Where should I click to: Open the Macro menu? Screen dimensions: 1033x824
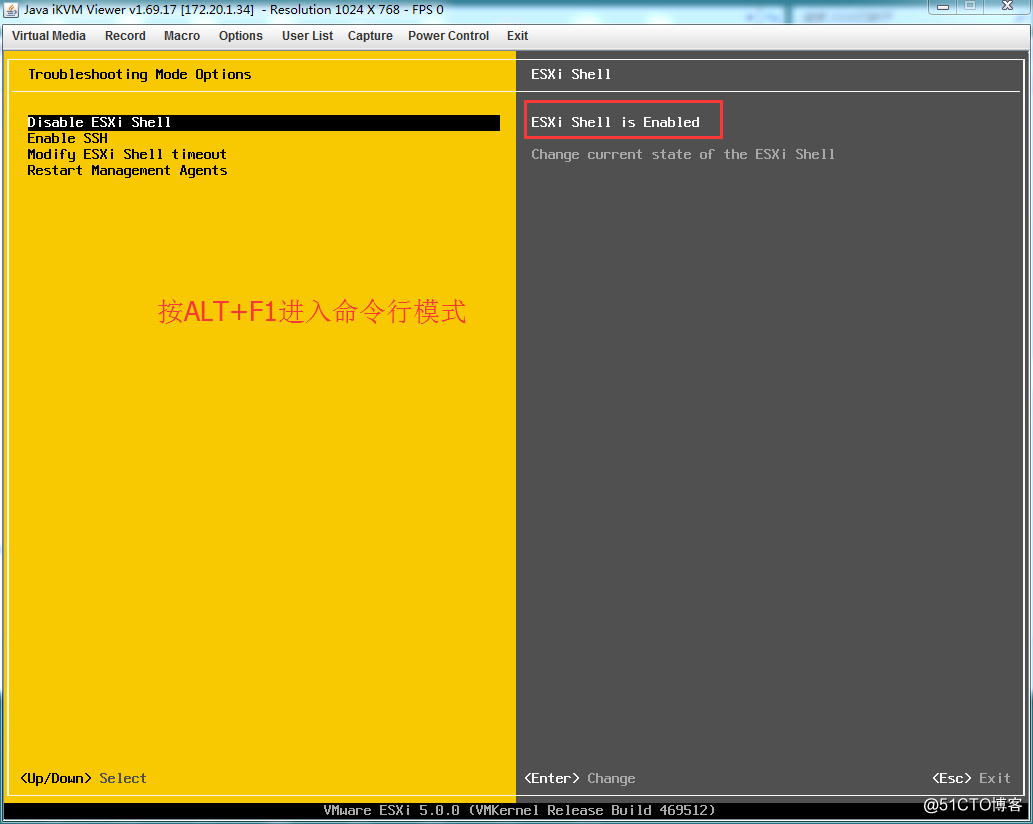(182, 36)
